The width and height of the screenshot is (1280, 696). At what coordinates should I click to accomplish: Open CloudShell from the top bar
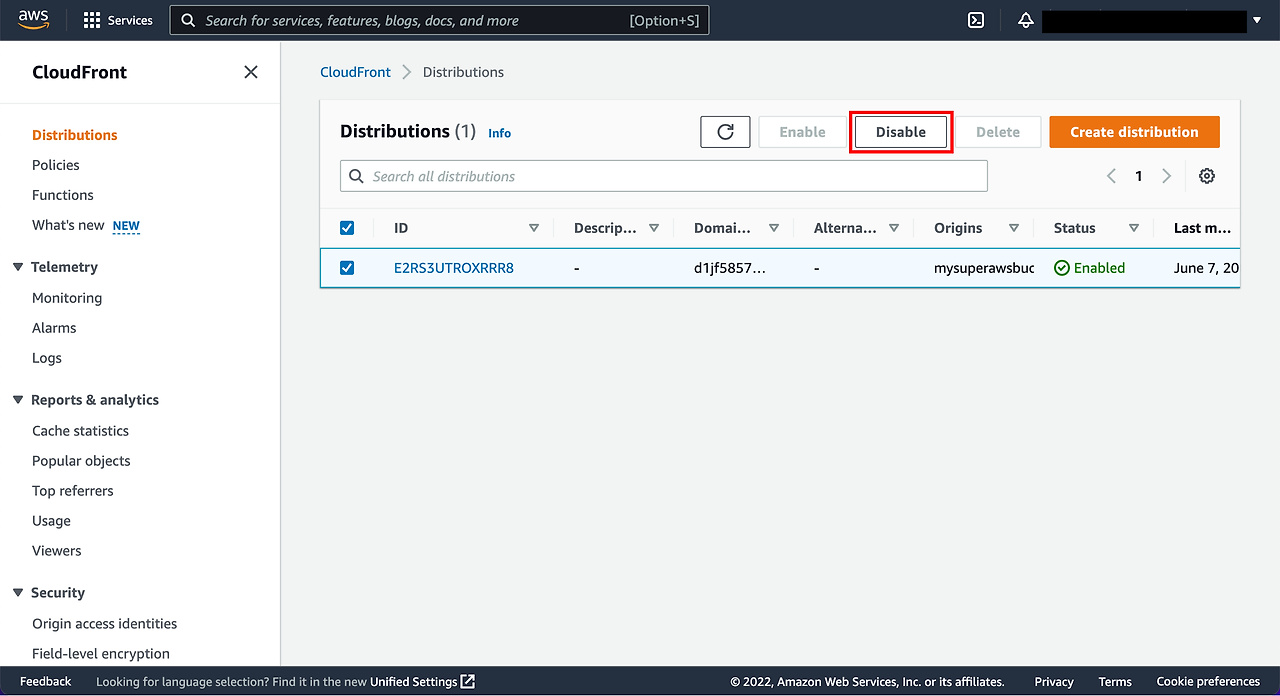[975, 19]
